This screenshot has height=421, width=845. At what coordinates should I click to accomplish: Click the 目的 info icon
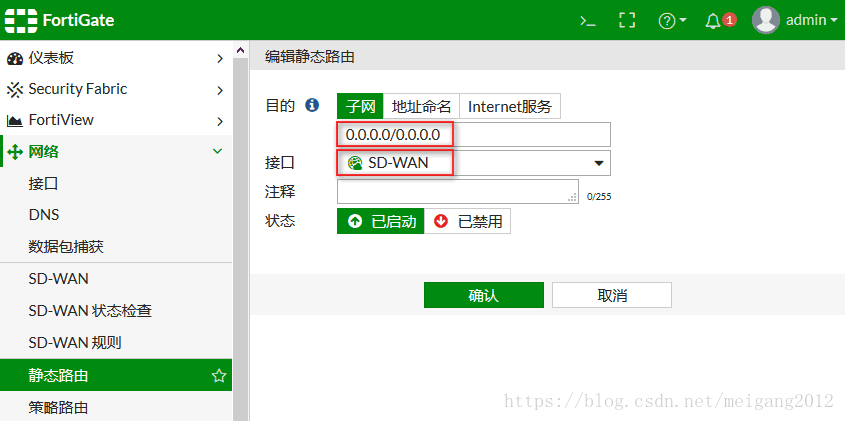click(312, 105)
